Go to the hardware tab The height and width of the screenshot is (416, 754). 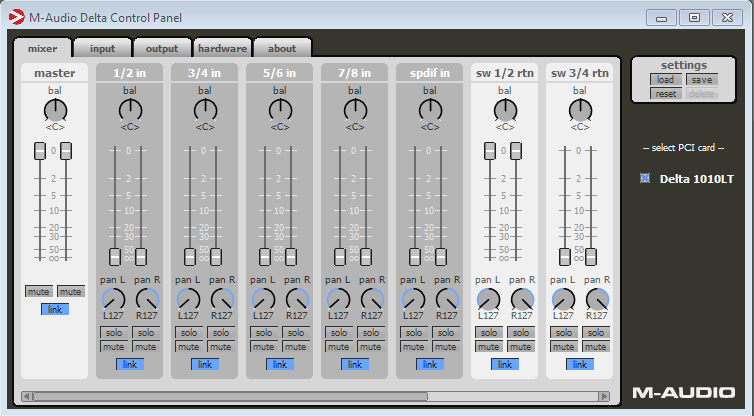click(222, 49)
